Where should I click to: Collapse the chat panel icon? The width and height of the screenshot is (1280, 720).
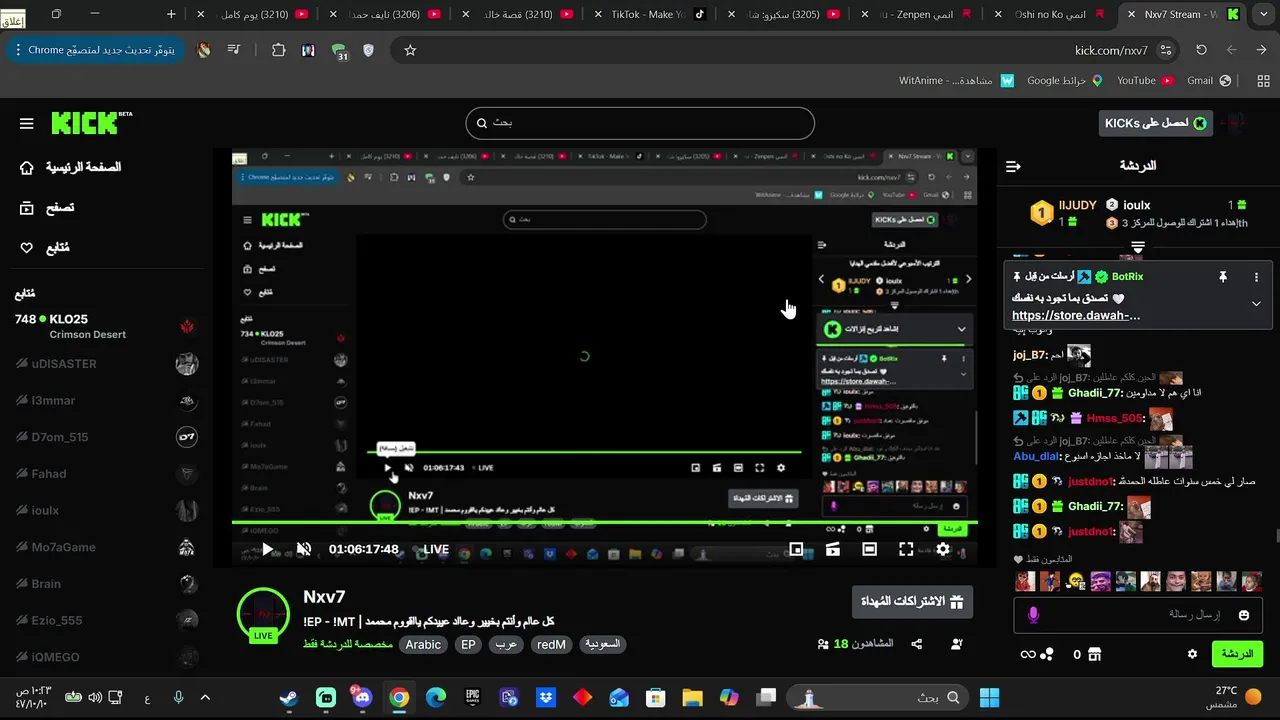(1013, 166)
